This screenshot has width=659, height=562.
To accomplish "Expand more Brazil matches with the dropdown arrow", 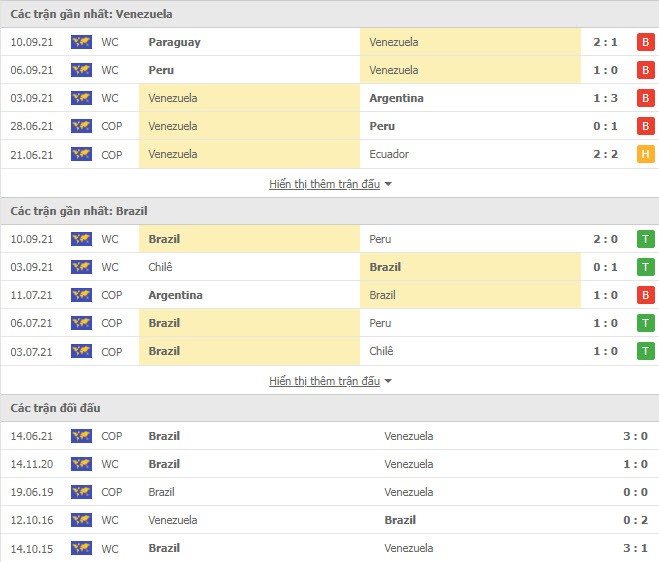I will pyautogui.click(x=388, y=381).
